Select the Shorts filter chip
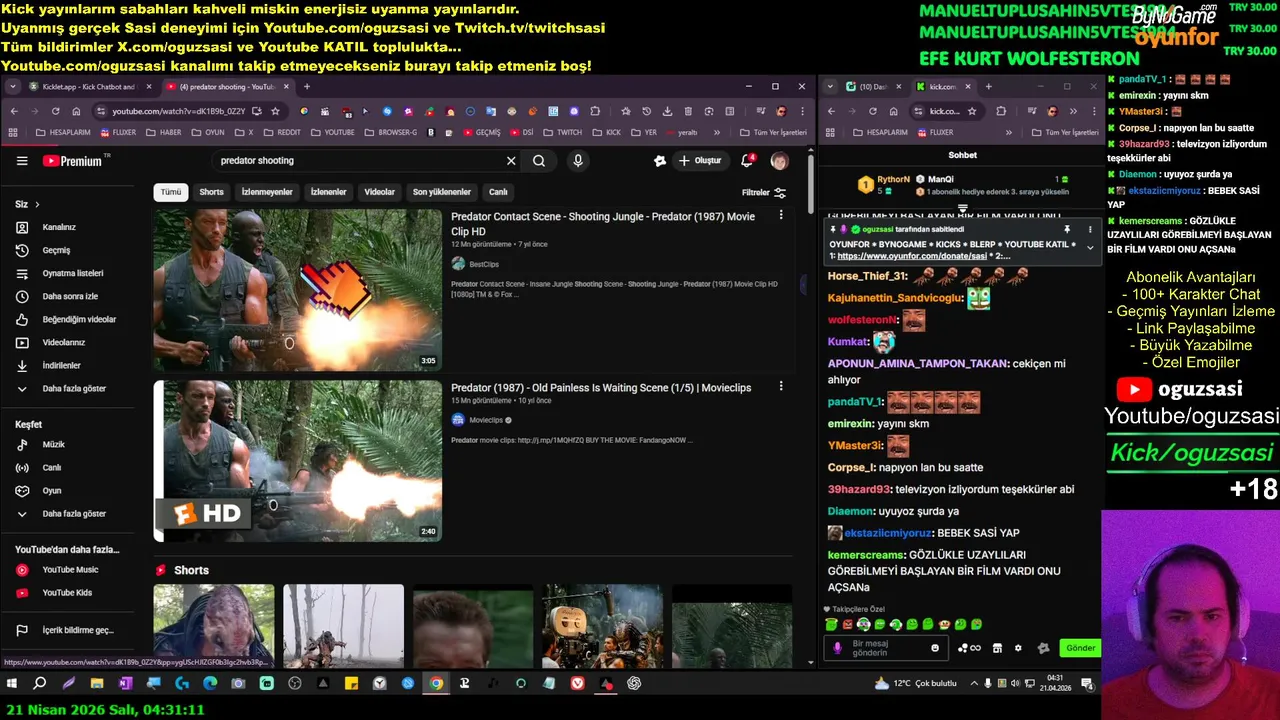 pyautogui.click(x=211, y=192)
